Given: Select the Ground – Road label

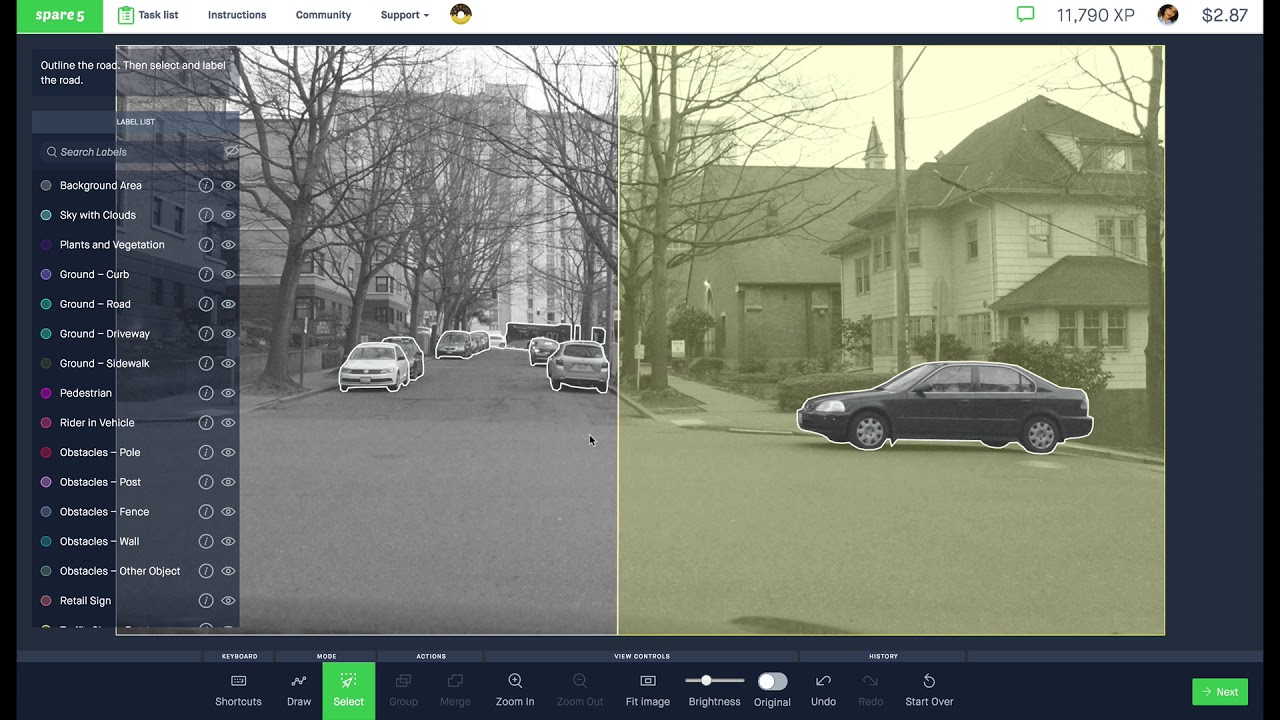Looking at the screenshot, I should [x=95, y=304].
